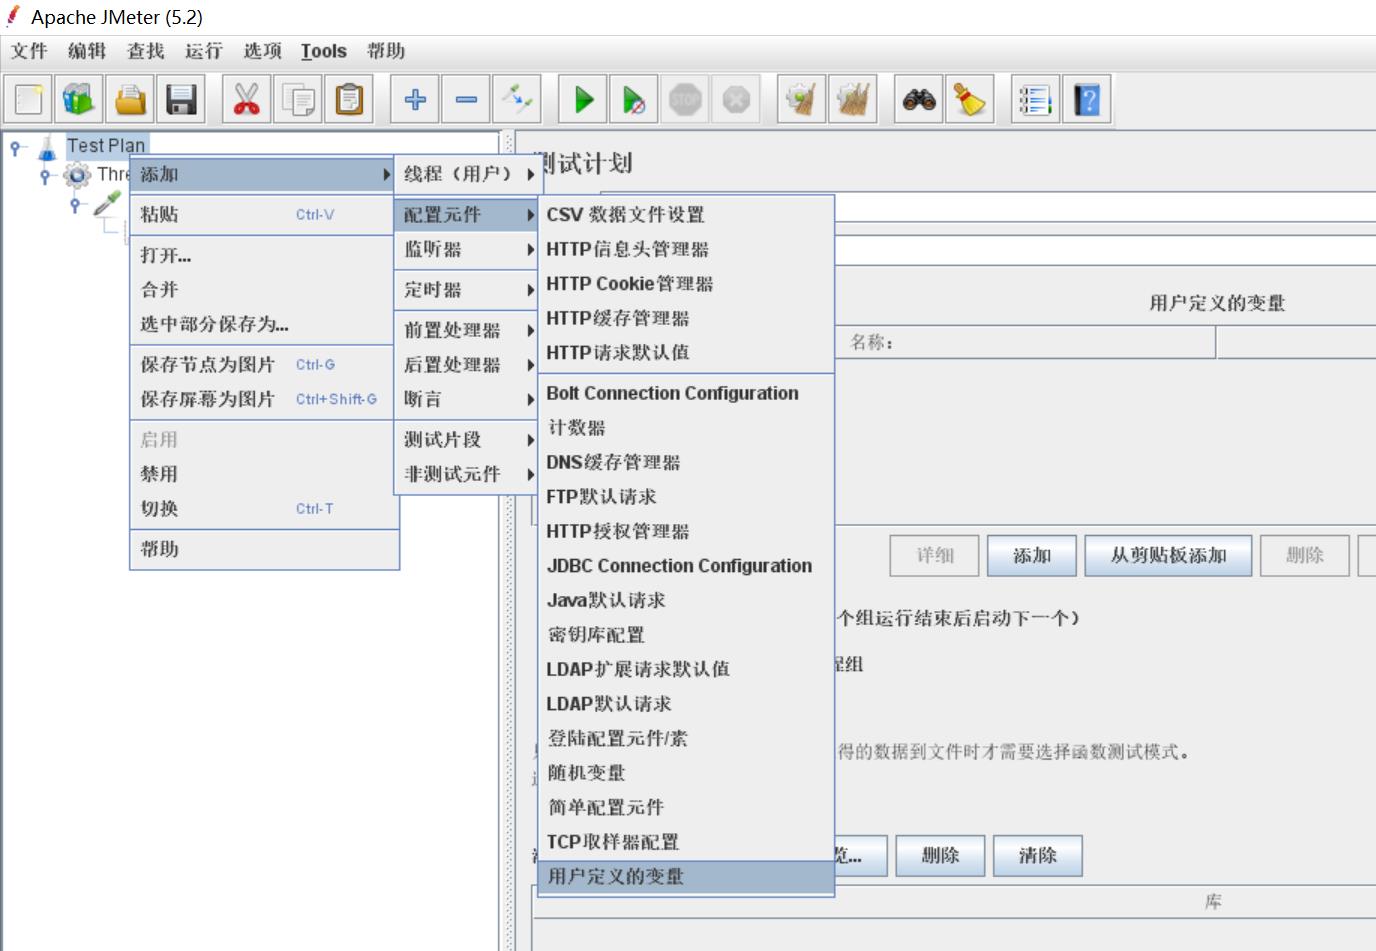This screenshot has width=1376, height=951.
Task: Click Start no pauses icon
Action: pos(634,99)
